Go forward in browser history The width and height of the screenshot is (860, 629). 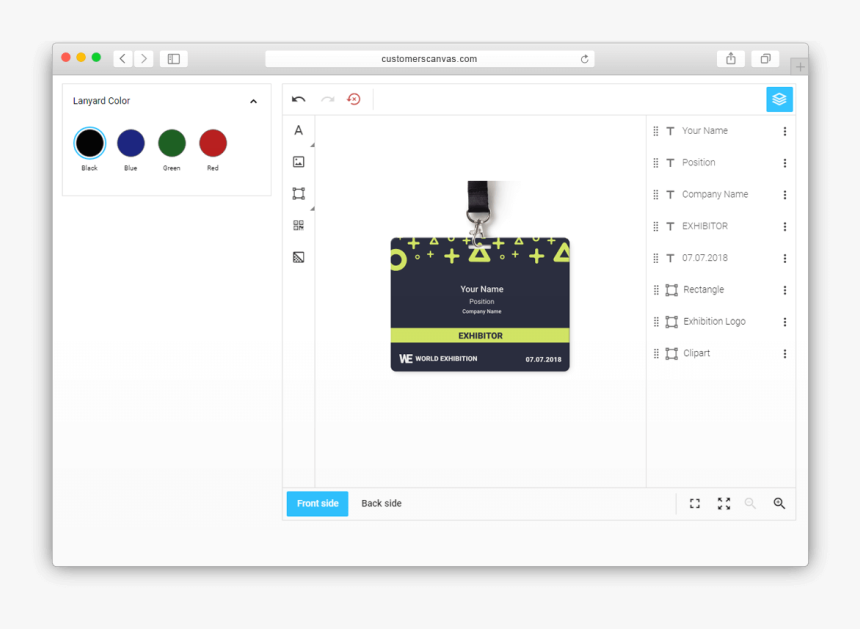pyautogui.click(x=144, y=59)
